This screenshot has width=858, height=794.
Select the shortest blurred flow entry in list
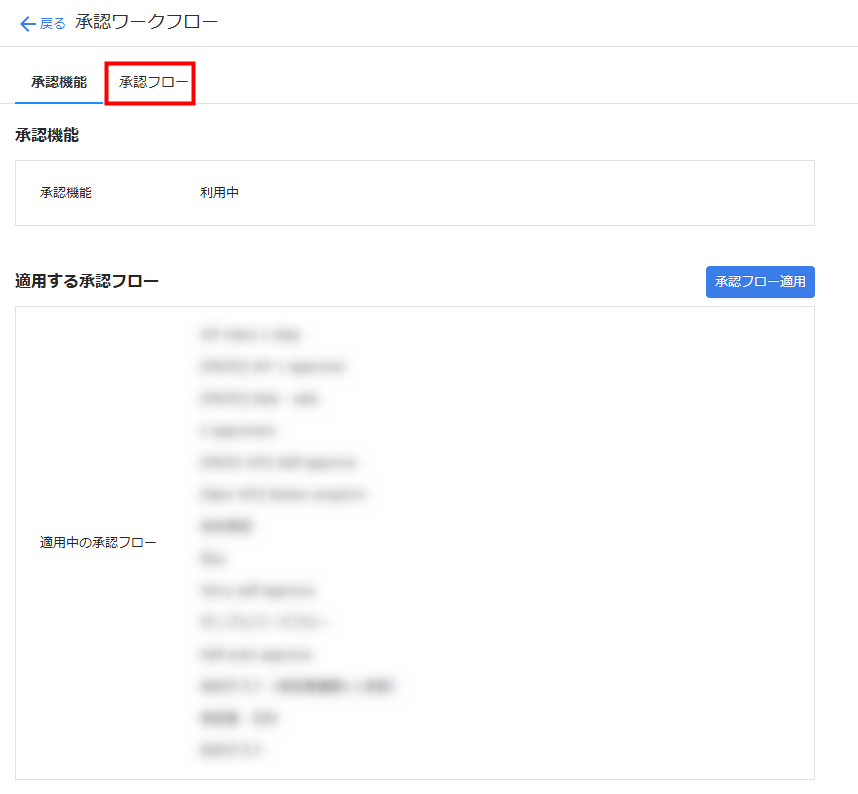213,559
